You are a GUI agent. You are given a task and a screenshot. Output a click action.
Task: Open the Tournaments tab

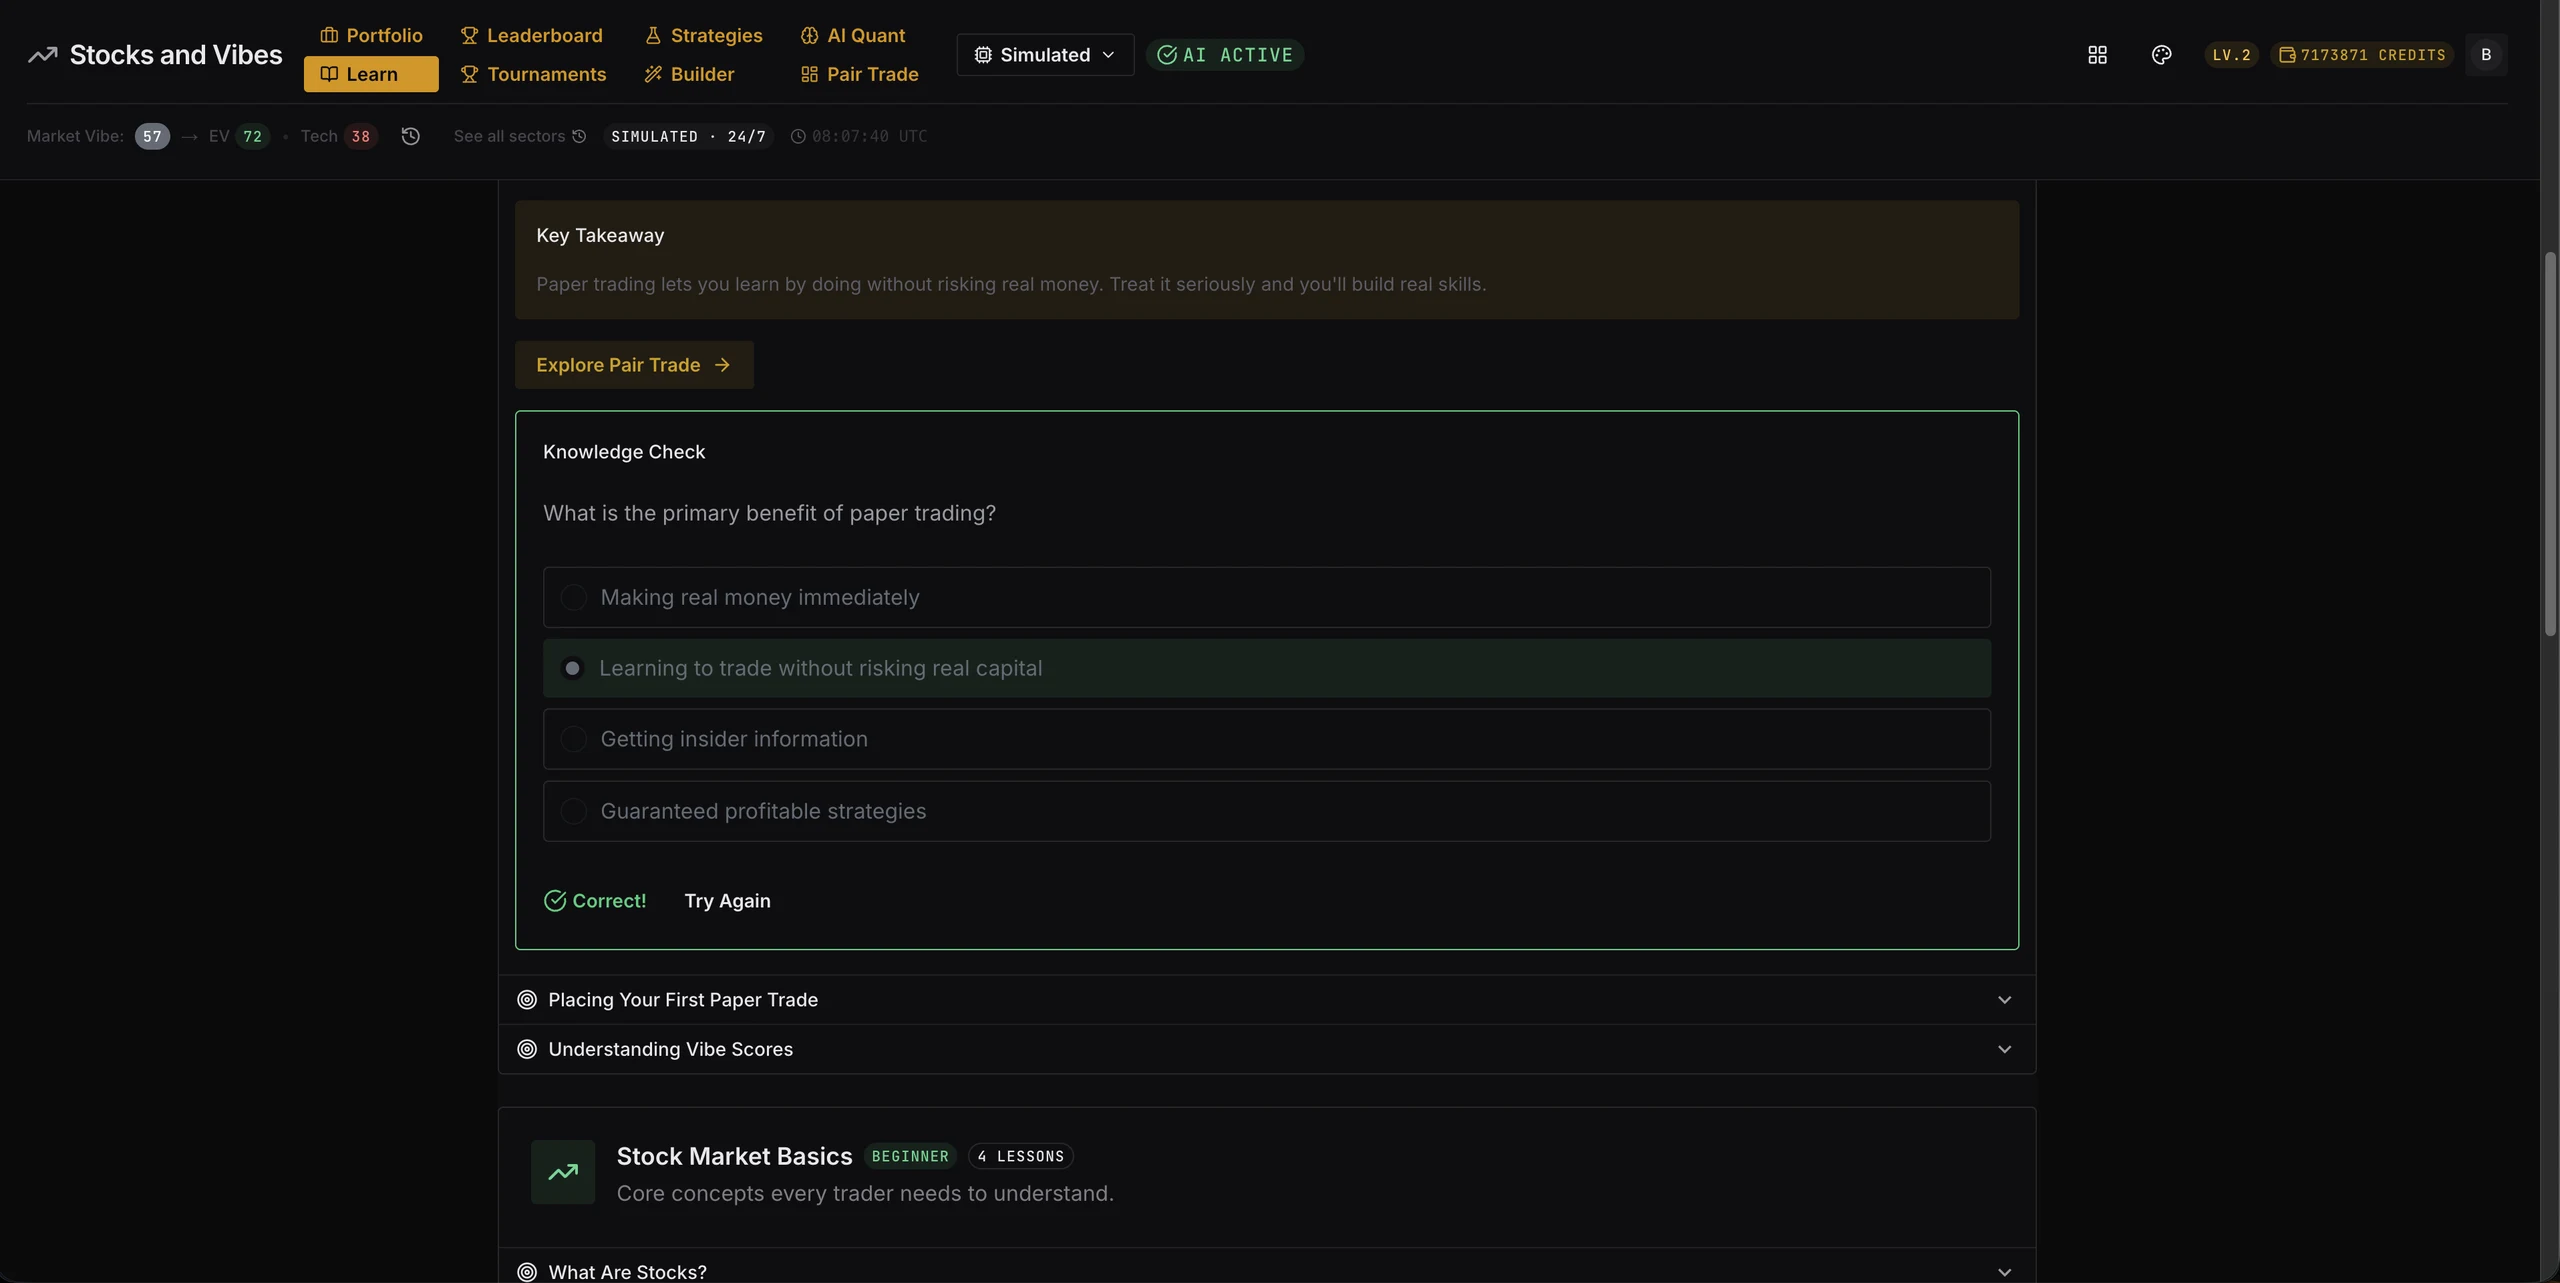coord(533,74)
